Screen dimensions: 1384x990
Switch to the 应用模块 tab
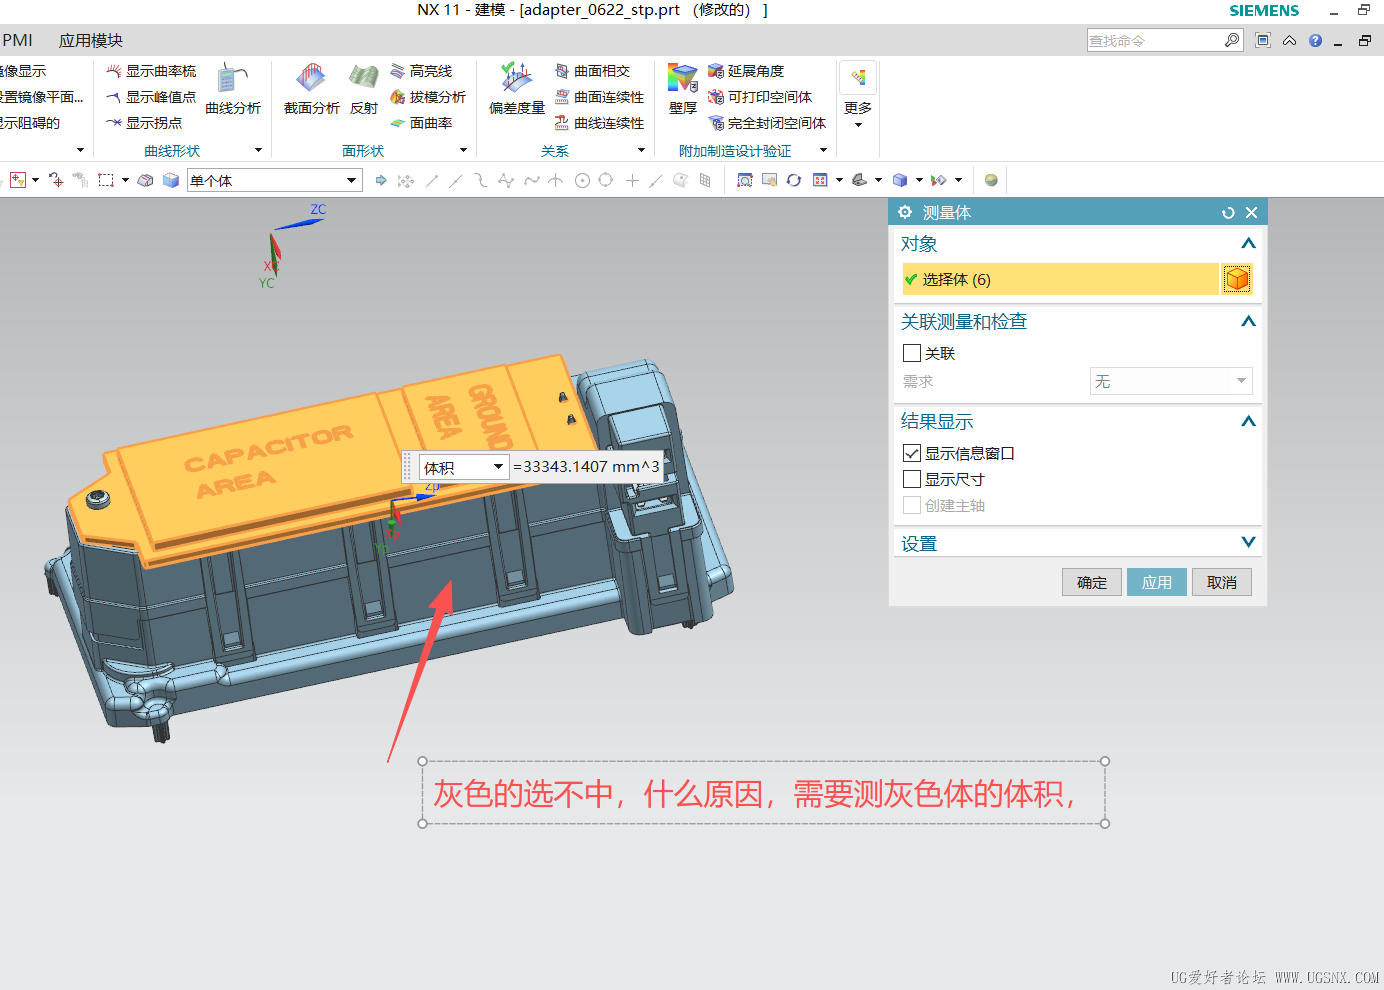(x=91, y=41)
